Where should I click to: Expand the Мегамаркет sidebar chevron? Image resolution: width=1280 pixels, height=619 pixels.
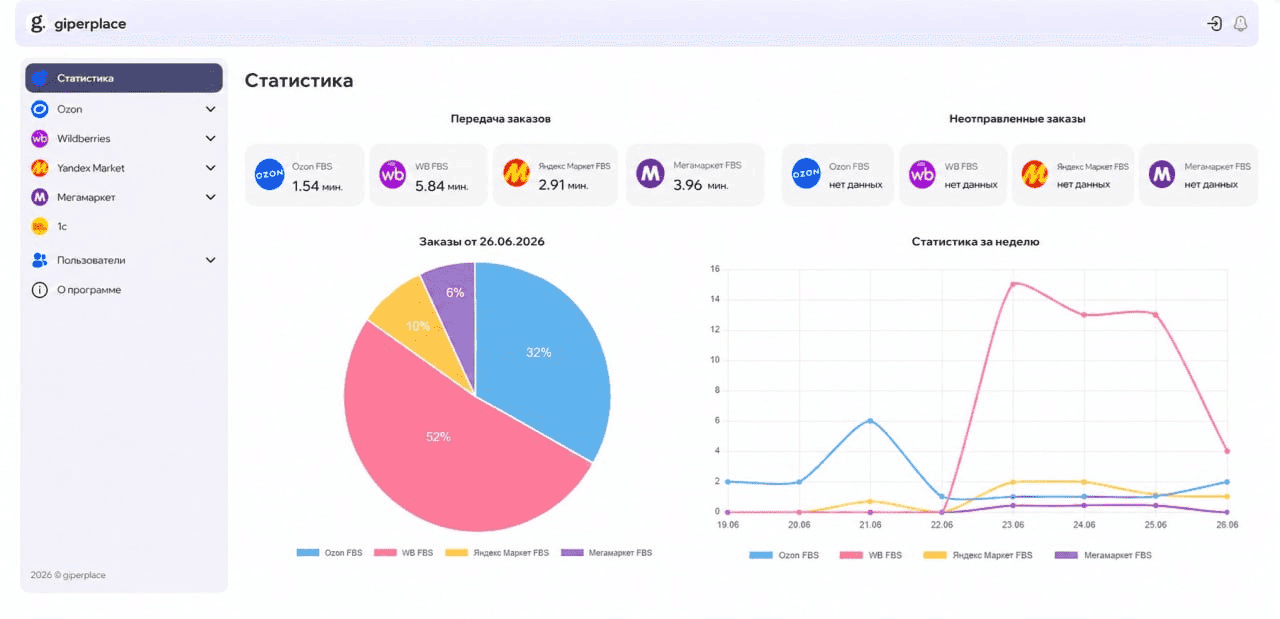coord(211,197)
